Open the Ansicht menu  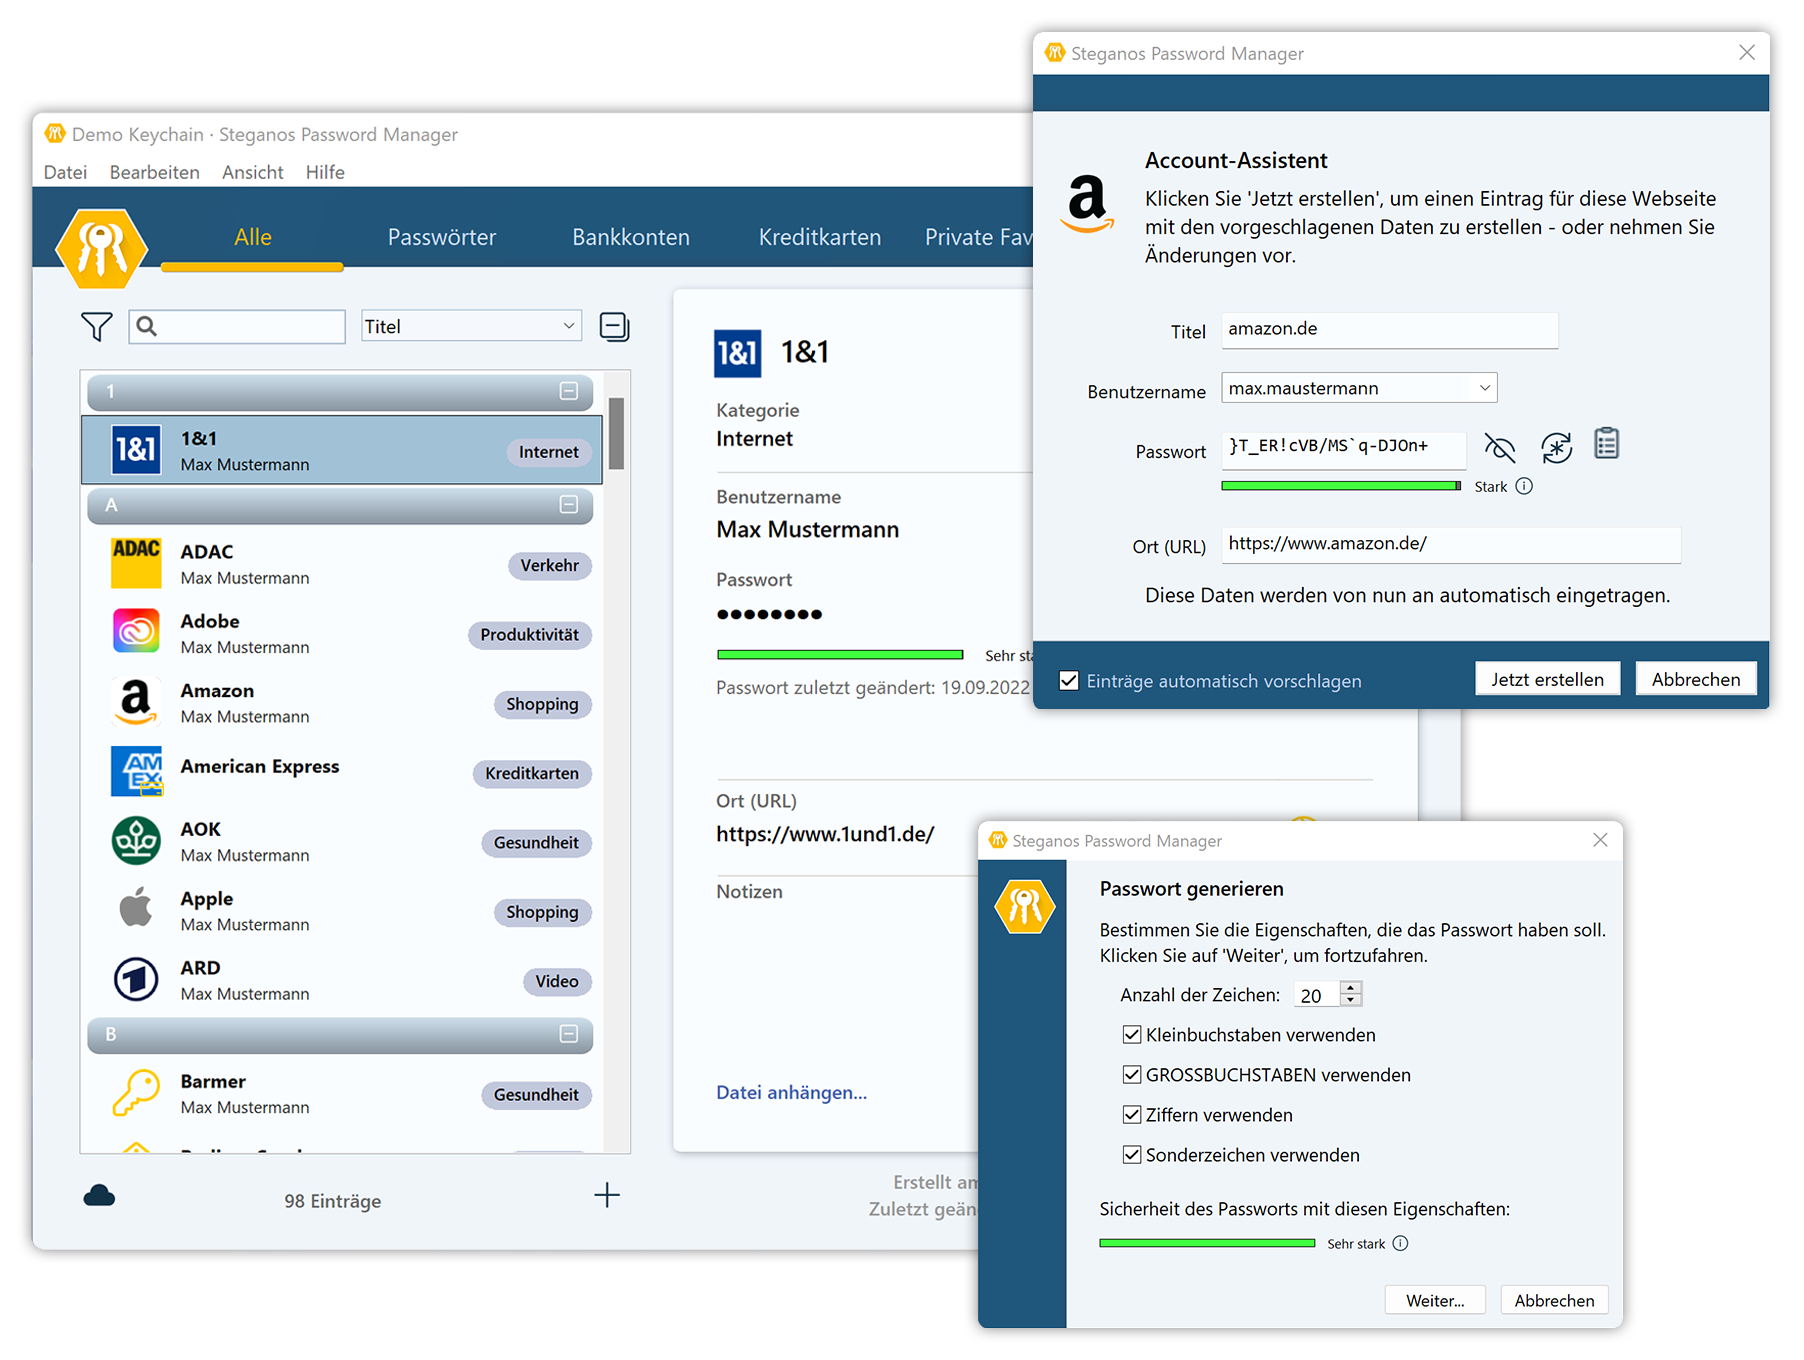point(252,172)
